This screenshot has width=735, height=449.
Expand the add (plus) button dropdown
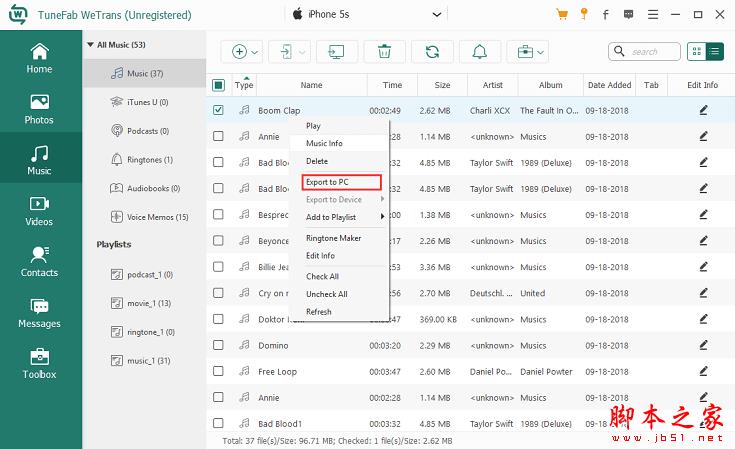coord(254,52)
